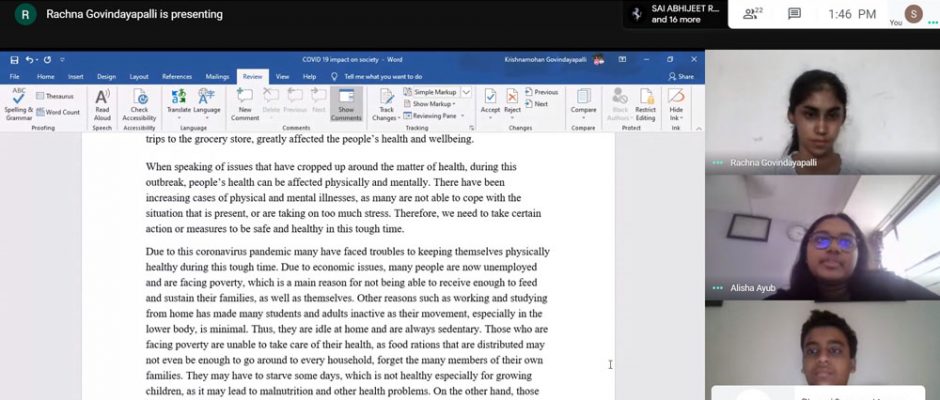Go to the Next comment
Viewport: 940px width, 400px height.
click(x=319, y=101)
